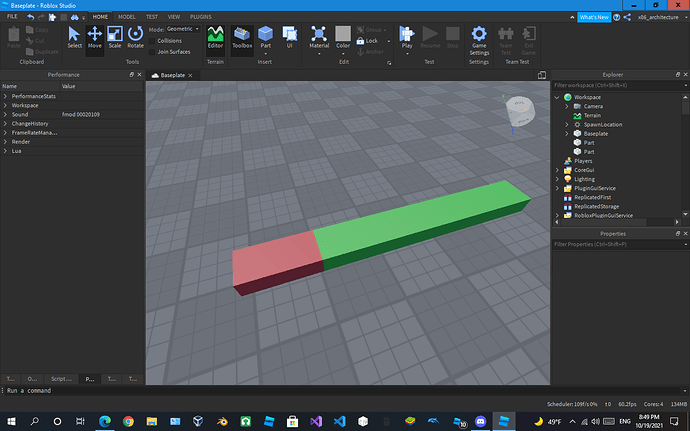The height and width of the screenshot is (431, 690).
Task: Open the Mode Geometric dropdown
Action: click(183, 29)
